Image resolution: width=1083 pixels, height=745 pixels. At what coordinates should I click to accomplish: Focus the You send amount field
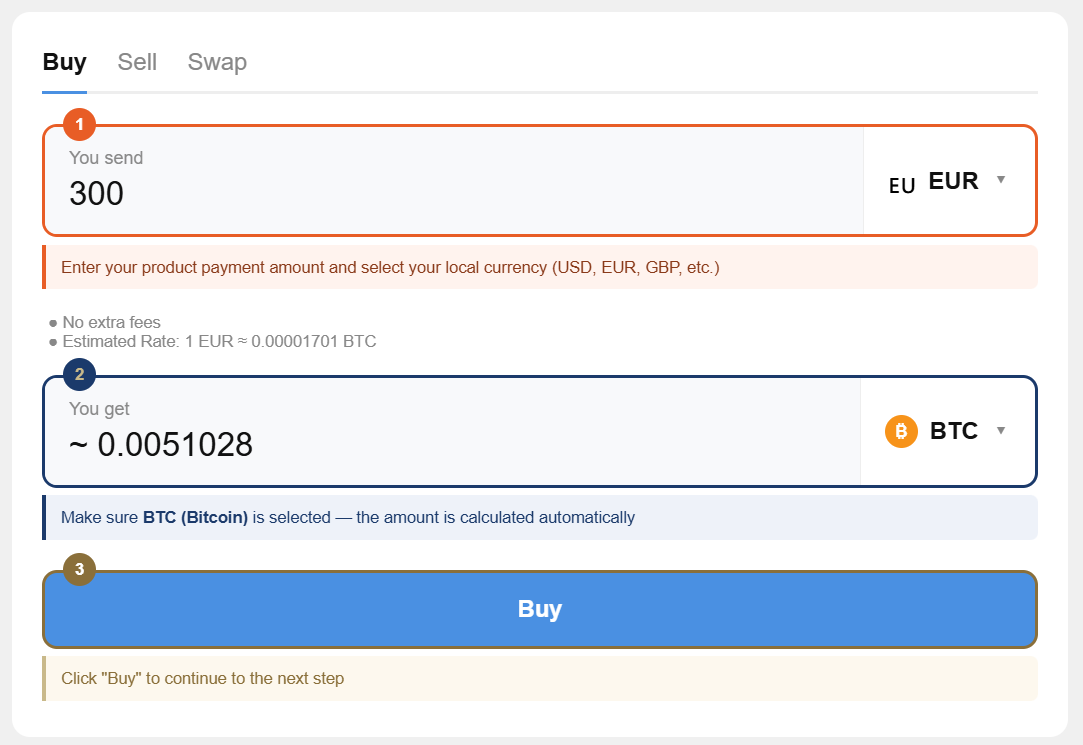click(x=454, y=181)
